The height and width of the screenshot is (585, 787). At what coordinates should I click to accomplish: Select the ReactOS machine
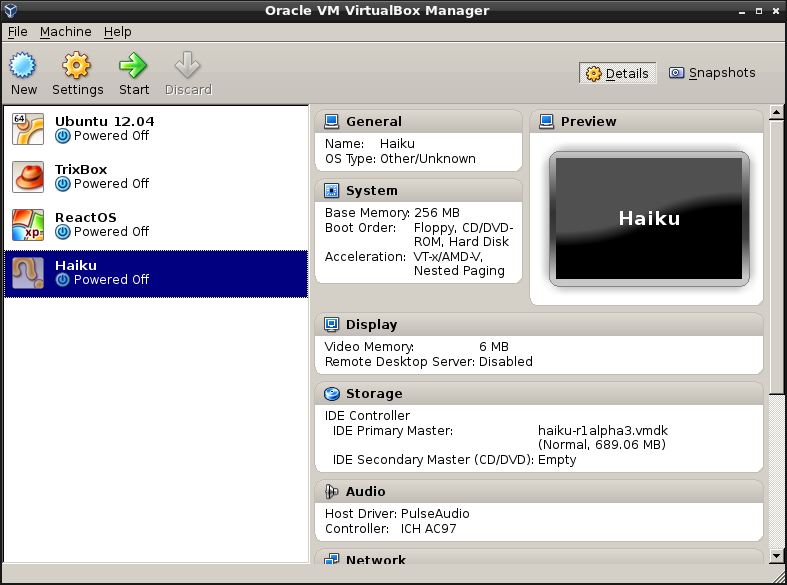coord(156,225)
